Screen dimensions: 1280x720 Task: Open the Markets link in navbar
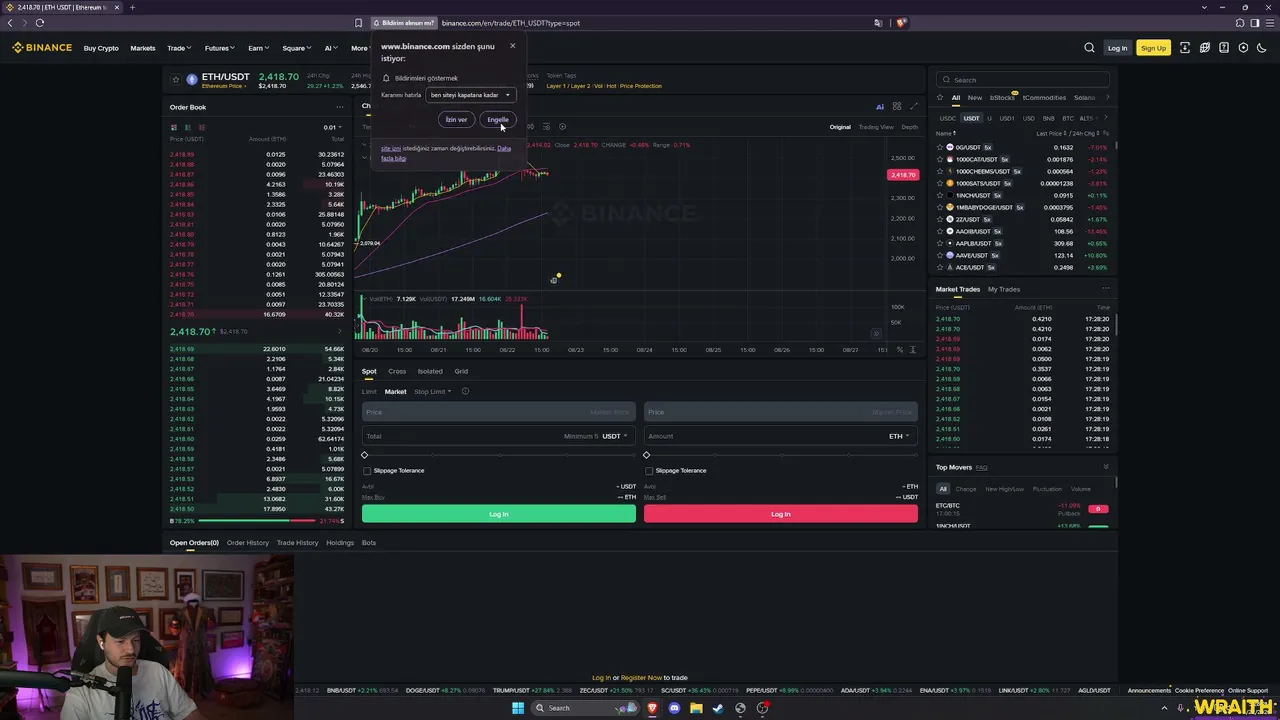(143, 48)
